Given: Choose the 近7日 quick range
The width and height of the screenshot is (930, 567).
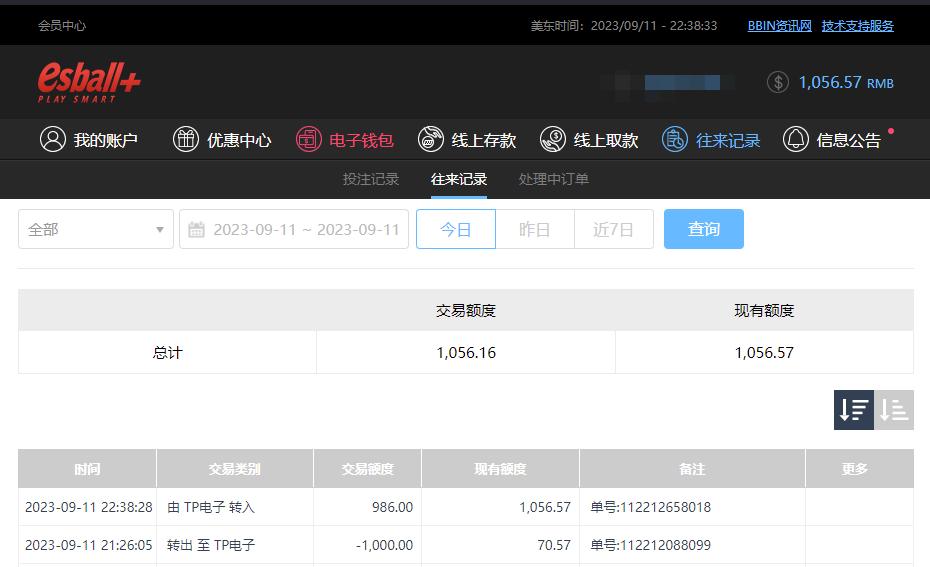Looking at the screenshot, I should point(613,229).
